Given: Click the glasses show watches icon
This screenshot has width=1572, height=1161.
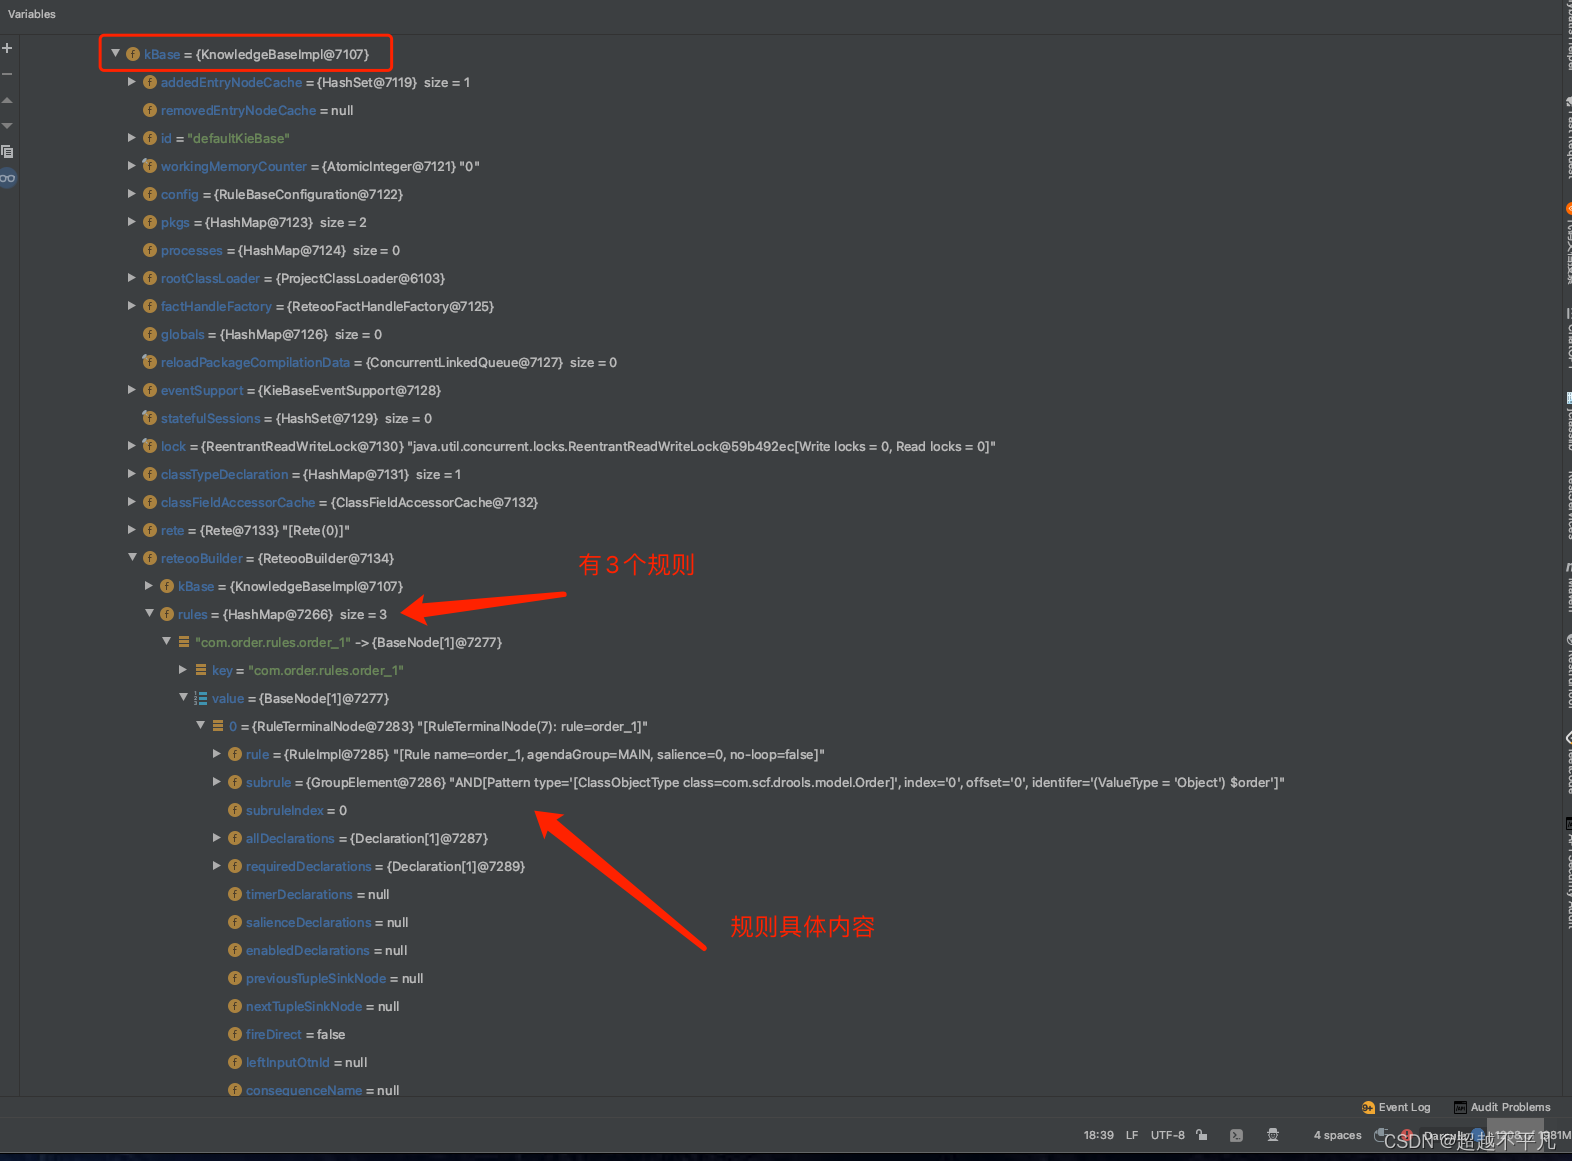Looking at the screenshot, I should pyautogui.click(x=7, y=178).
